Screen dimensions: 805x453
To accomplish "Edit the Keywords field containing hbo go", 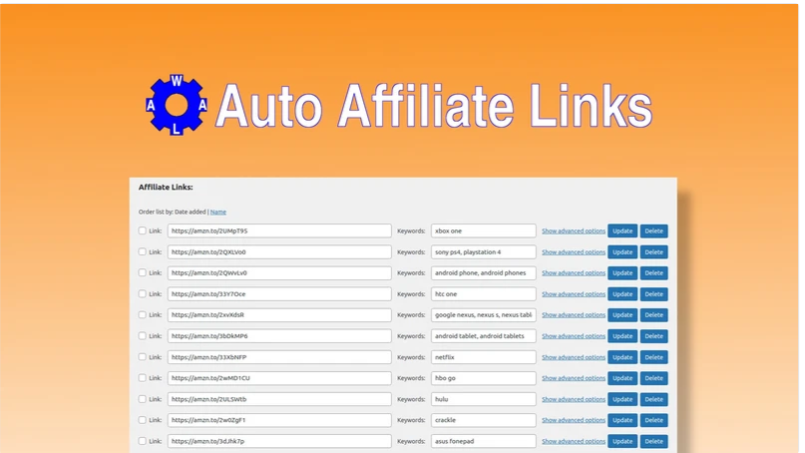I will click(484, 378).
